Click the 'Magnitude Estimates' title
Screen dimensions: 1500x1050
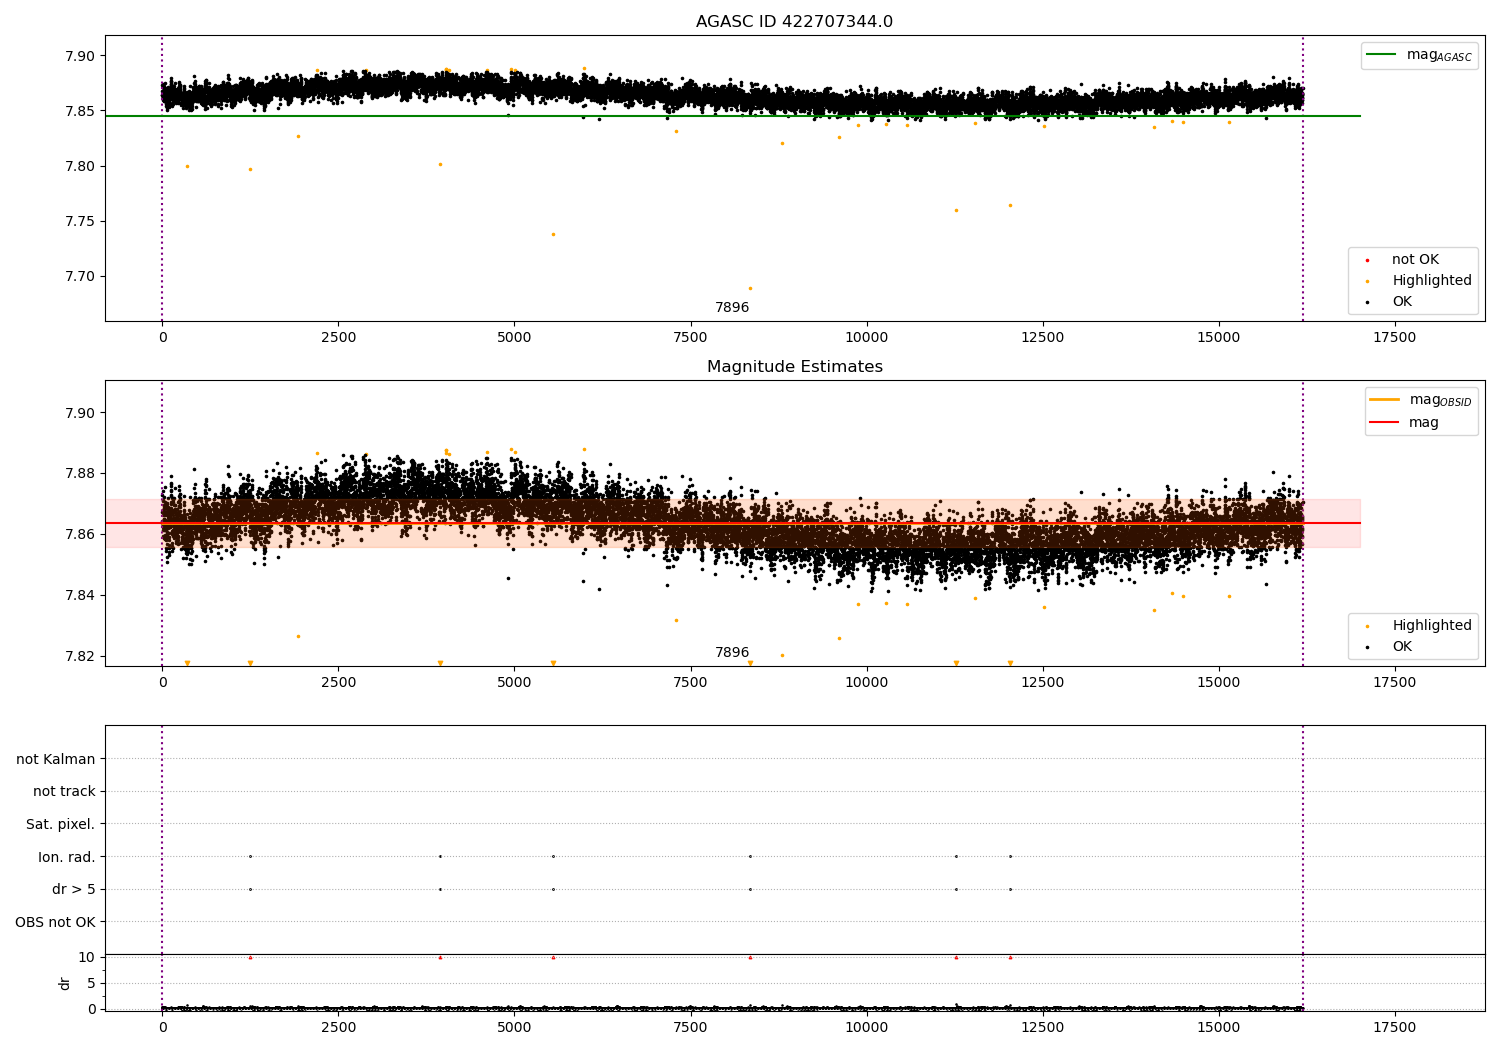[794, 367]
